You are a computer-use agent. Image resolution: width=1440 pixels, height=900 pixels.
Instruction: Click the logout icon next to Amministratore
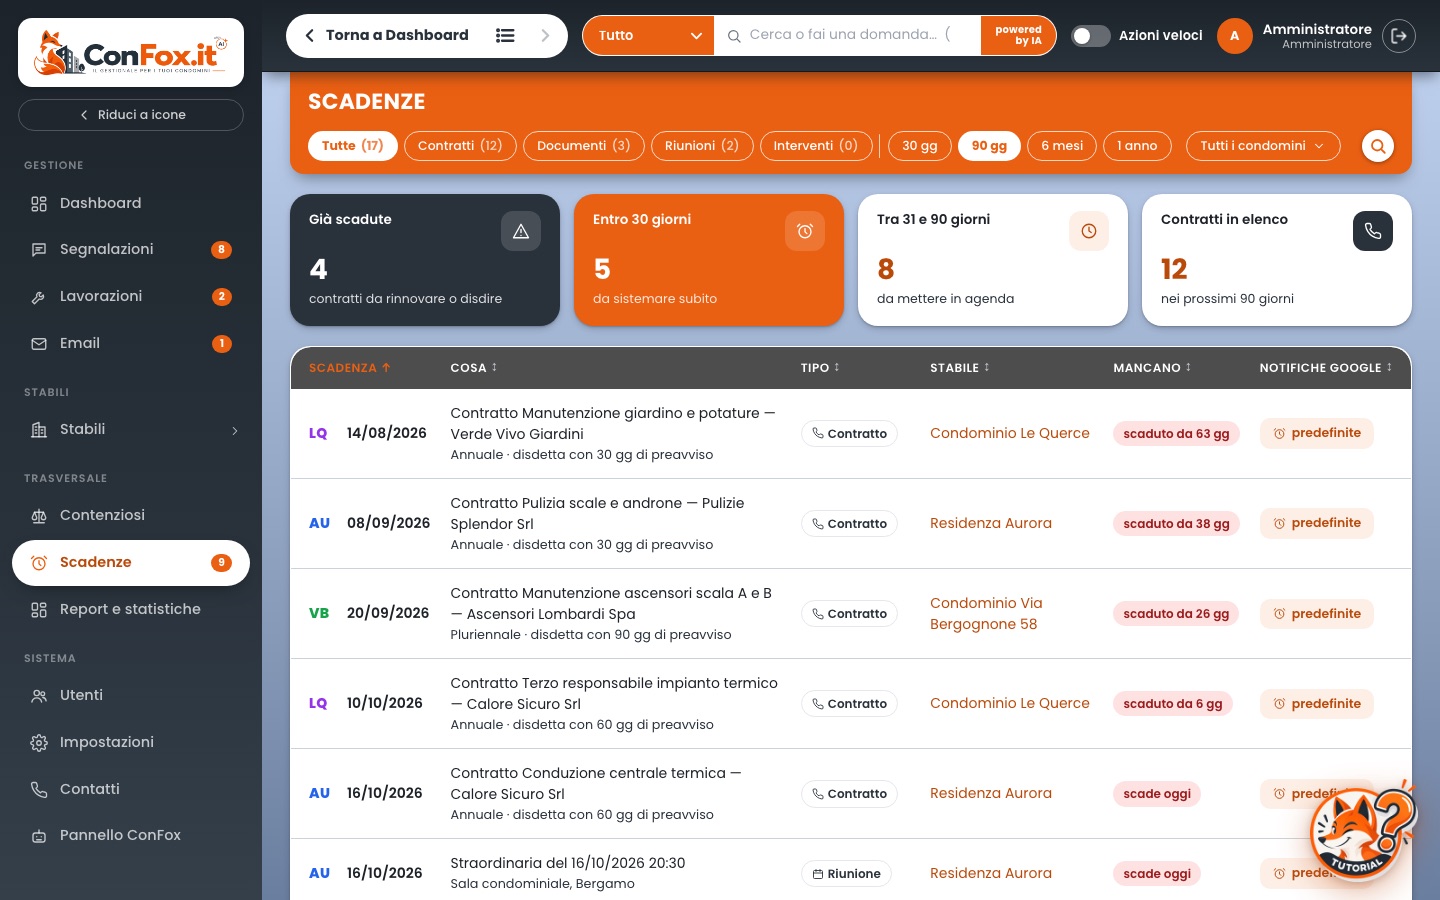1399,36
